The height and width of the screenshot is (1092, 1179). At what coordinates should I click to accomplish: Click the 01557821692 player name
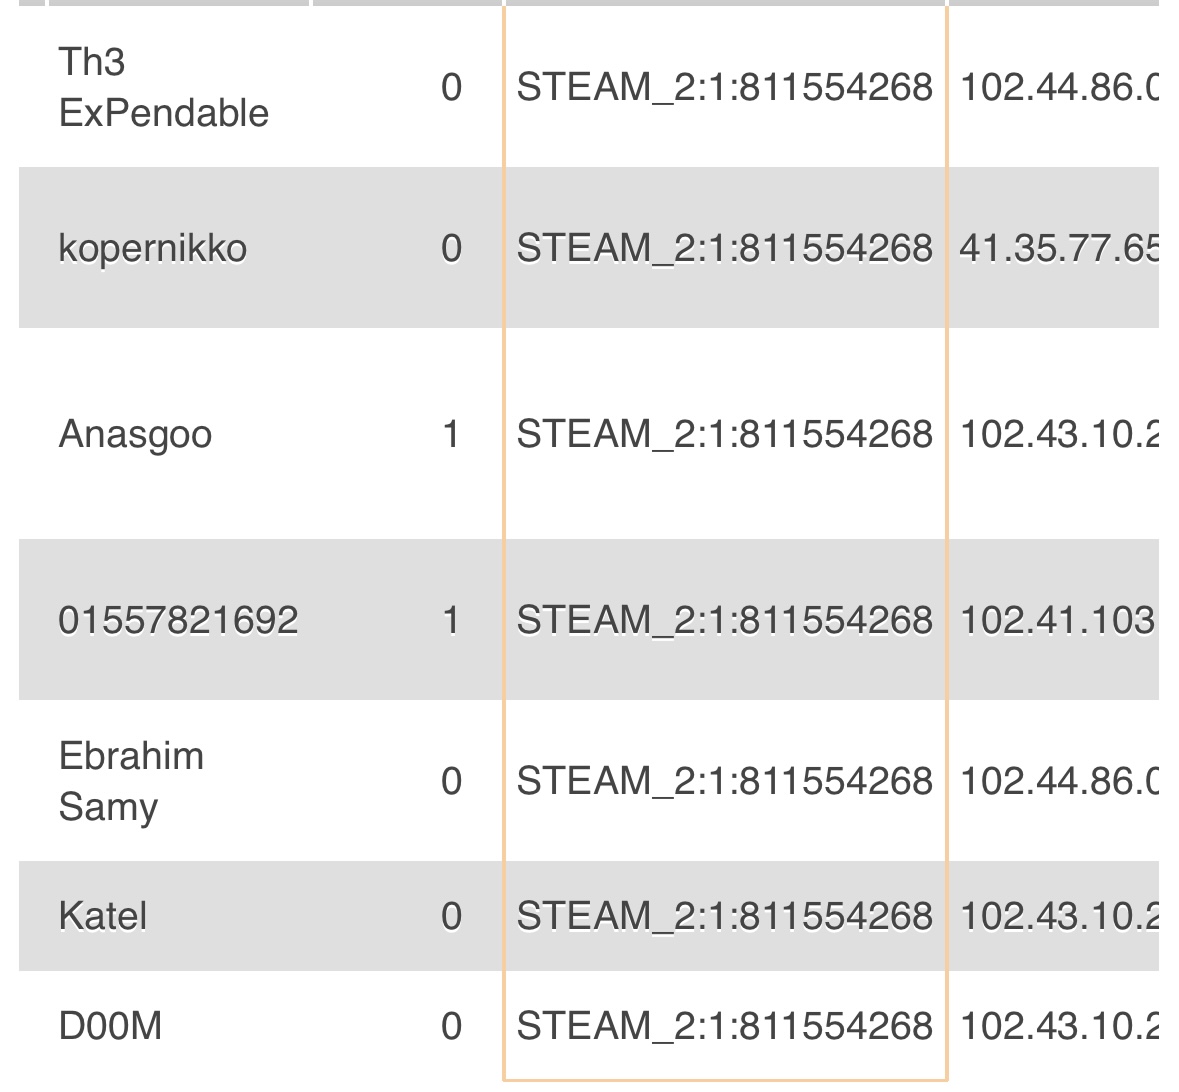178,620
